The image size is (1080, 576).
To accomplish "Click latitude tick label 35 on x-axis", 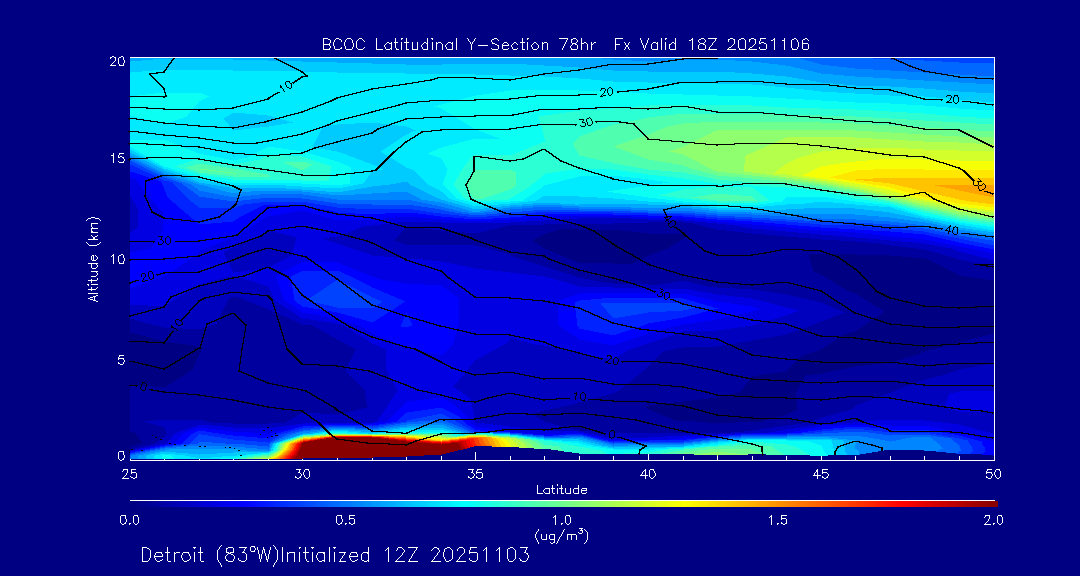I will tap(475, 473).
